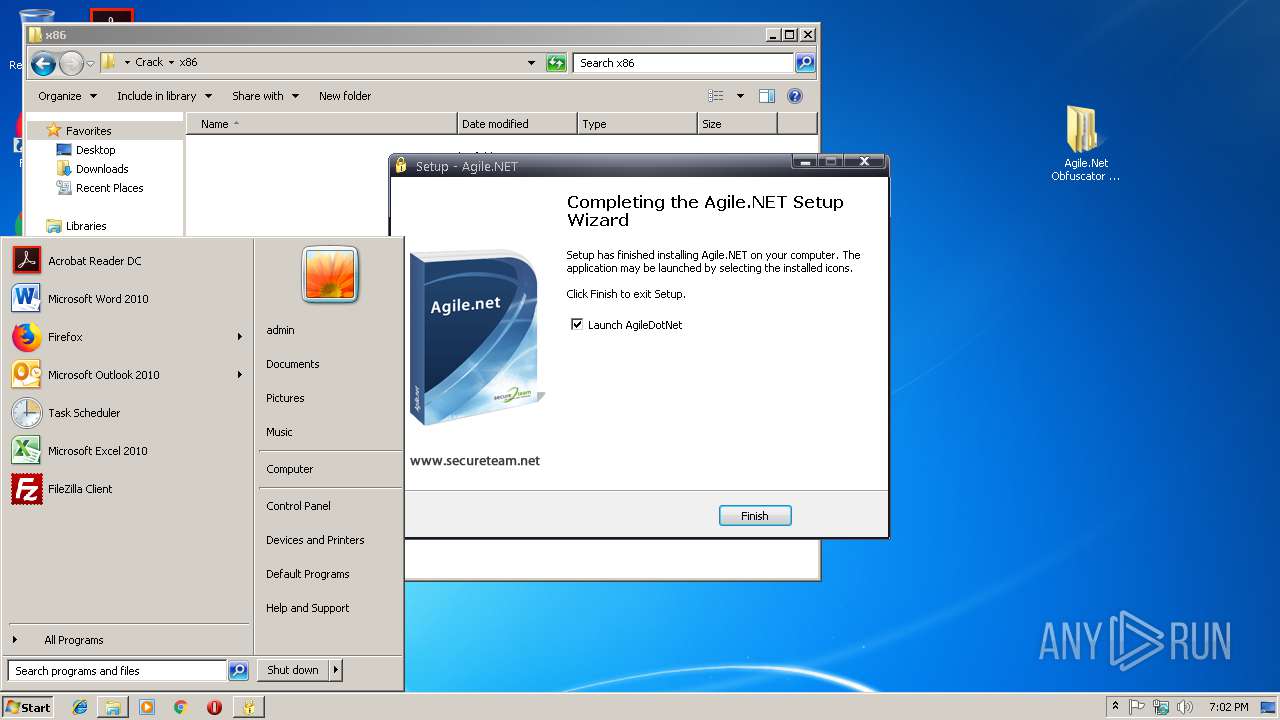Click search magnifier in Explorer window

805,63
